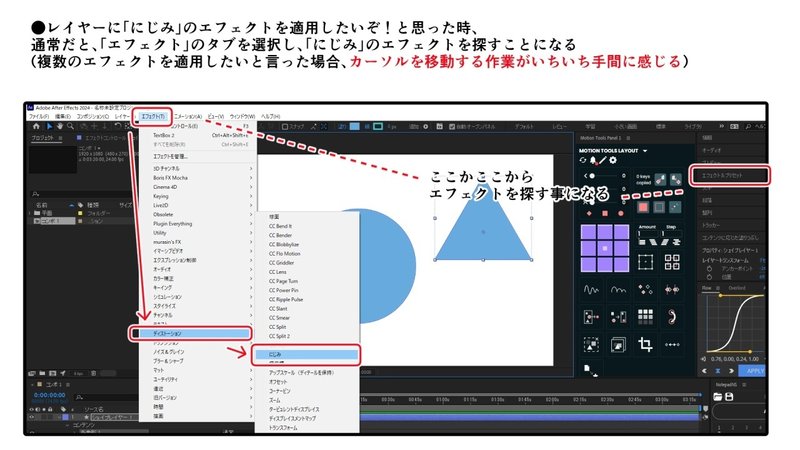The width and height of the screenshot is (800, 450).
Task: Select the Selection arrow tool
Action: pos(49,126)
